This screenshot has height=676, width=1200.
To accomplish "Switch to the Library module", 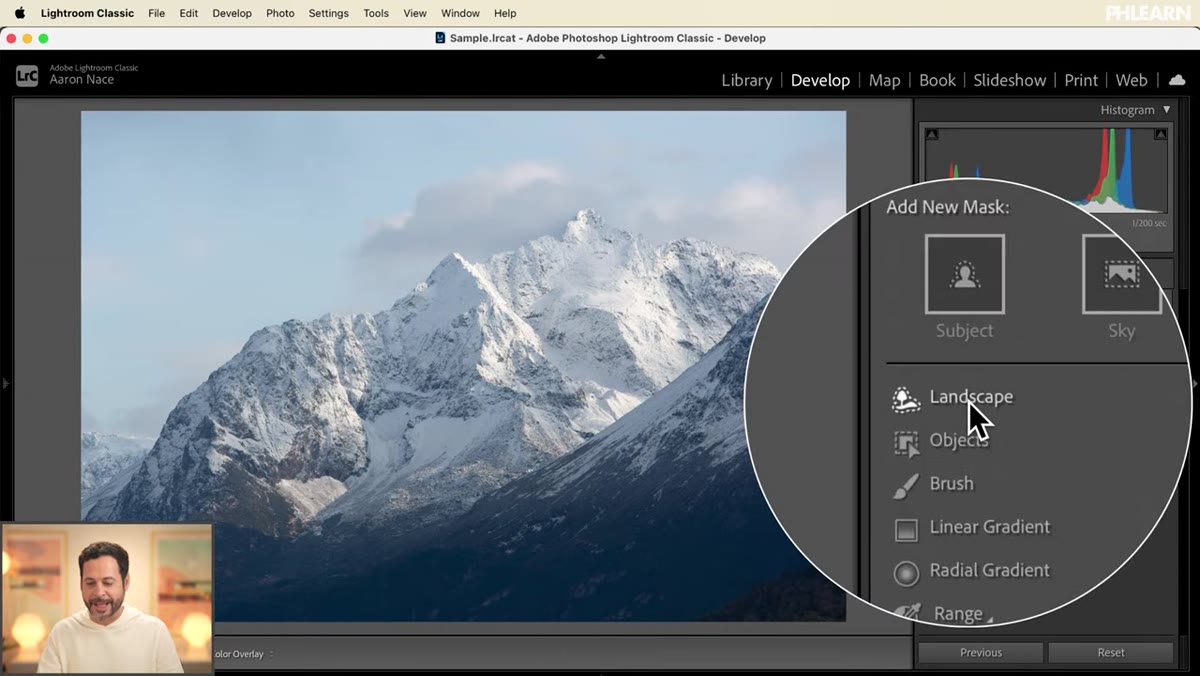I will point(747,80).
